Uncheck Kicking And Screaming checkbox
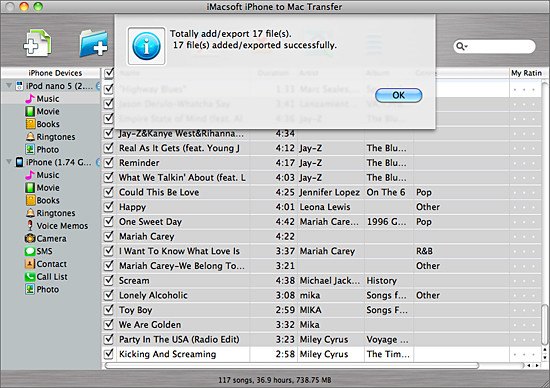Image resolution: width=550 pixels, height=388 pixels. pyautogui.click(x=109, y=354)
